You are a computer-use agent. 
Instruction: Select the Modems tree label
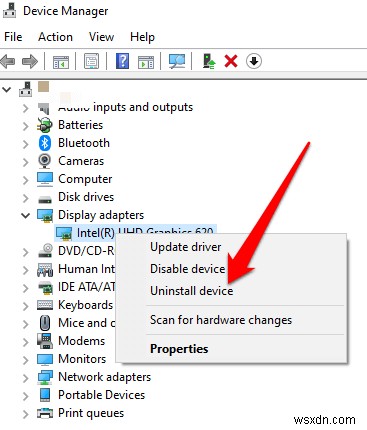coord(81,341)
